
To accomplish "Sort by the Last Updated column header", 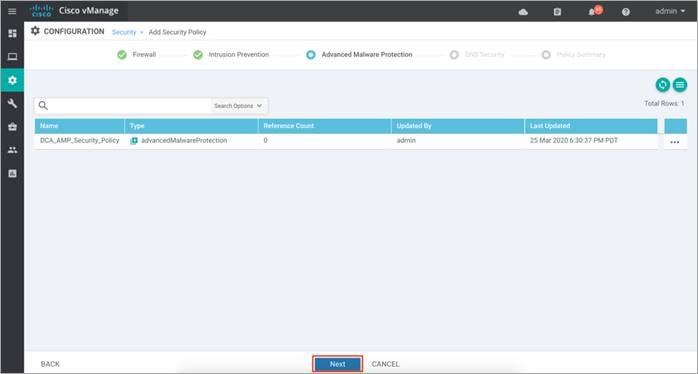I will (x=591, y=126).
